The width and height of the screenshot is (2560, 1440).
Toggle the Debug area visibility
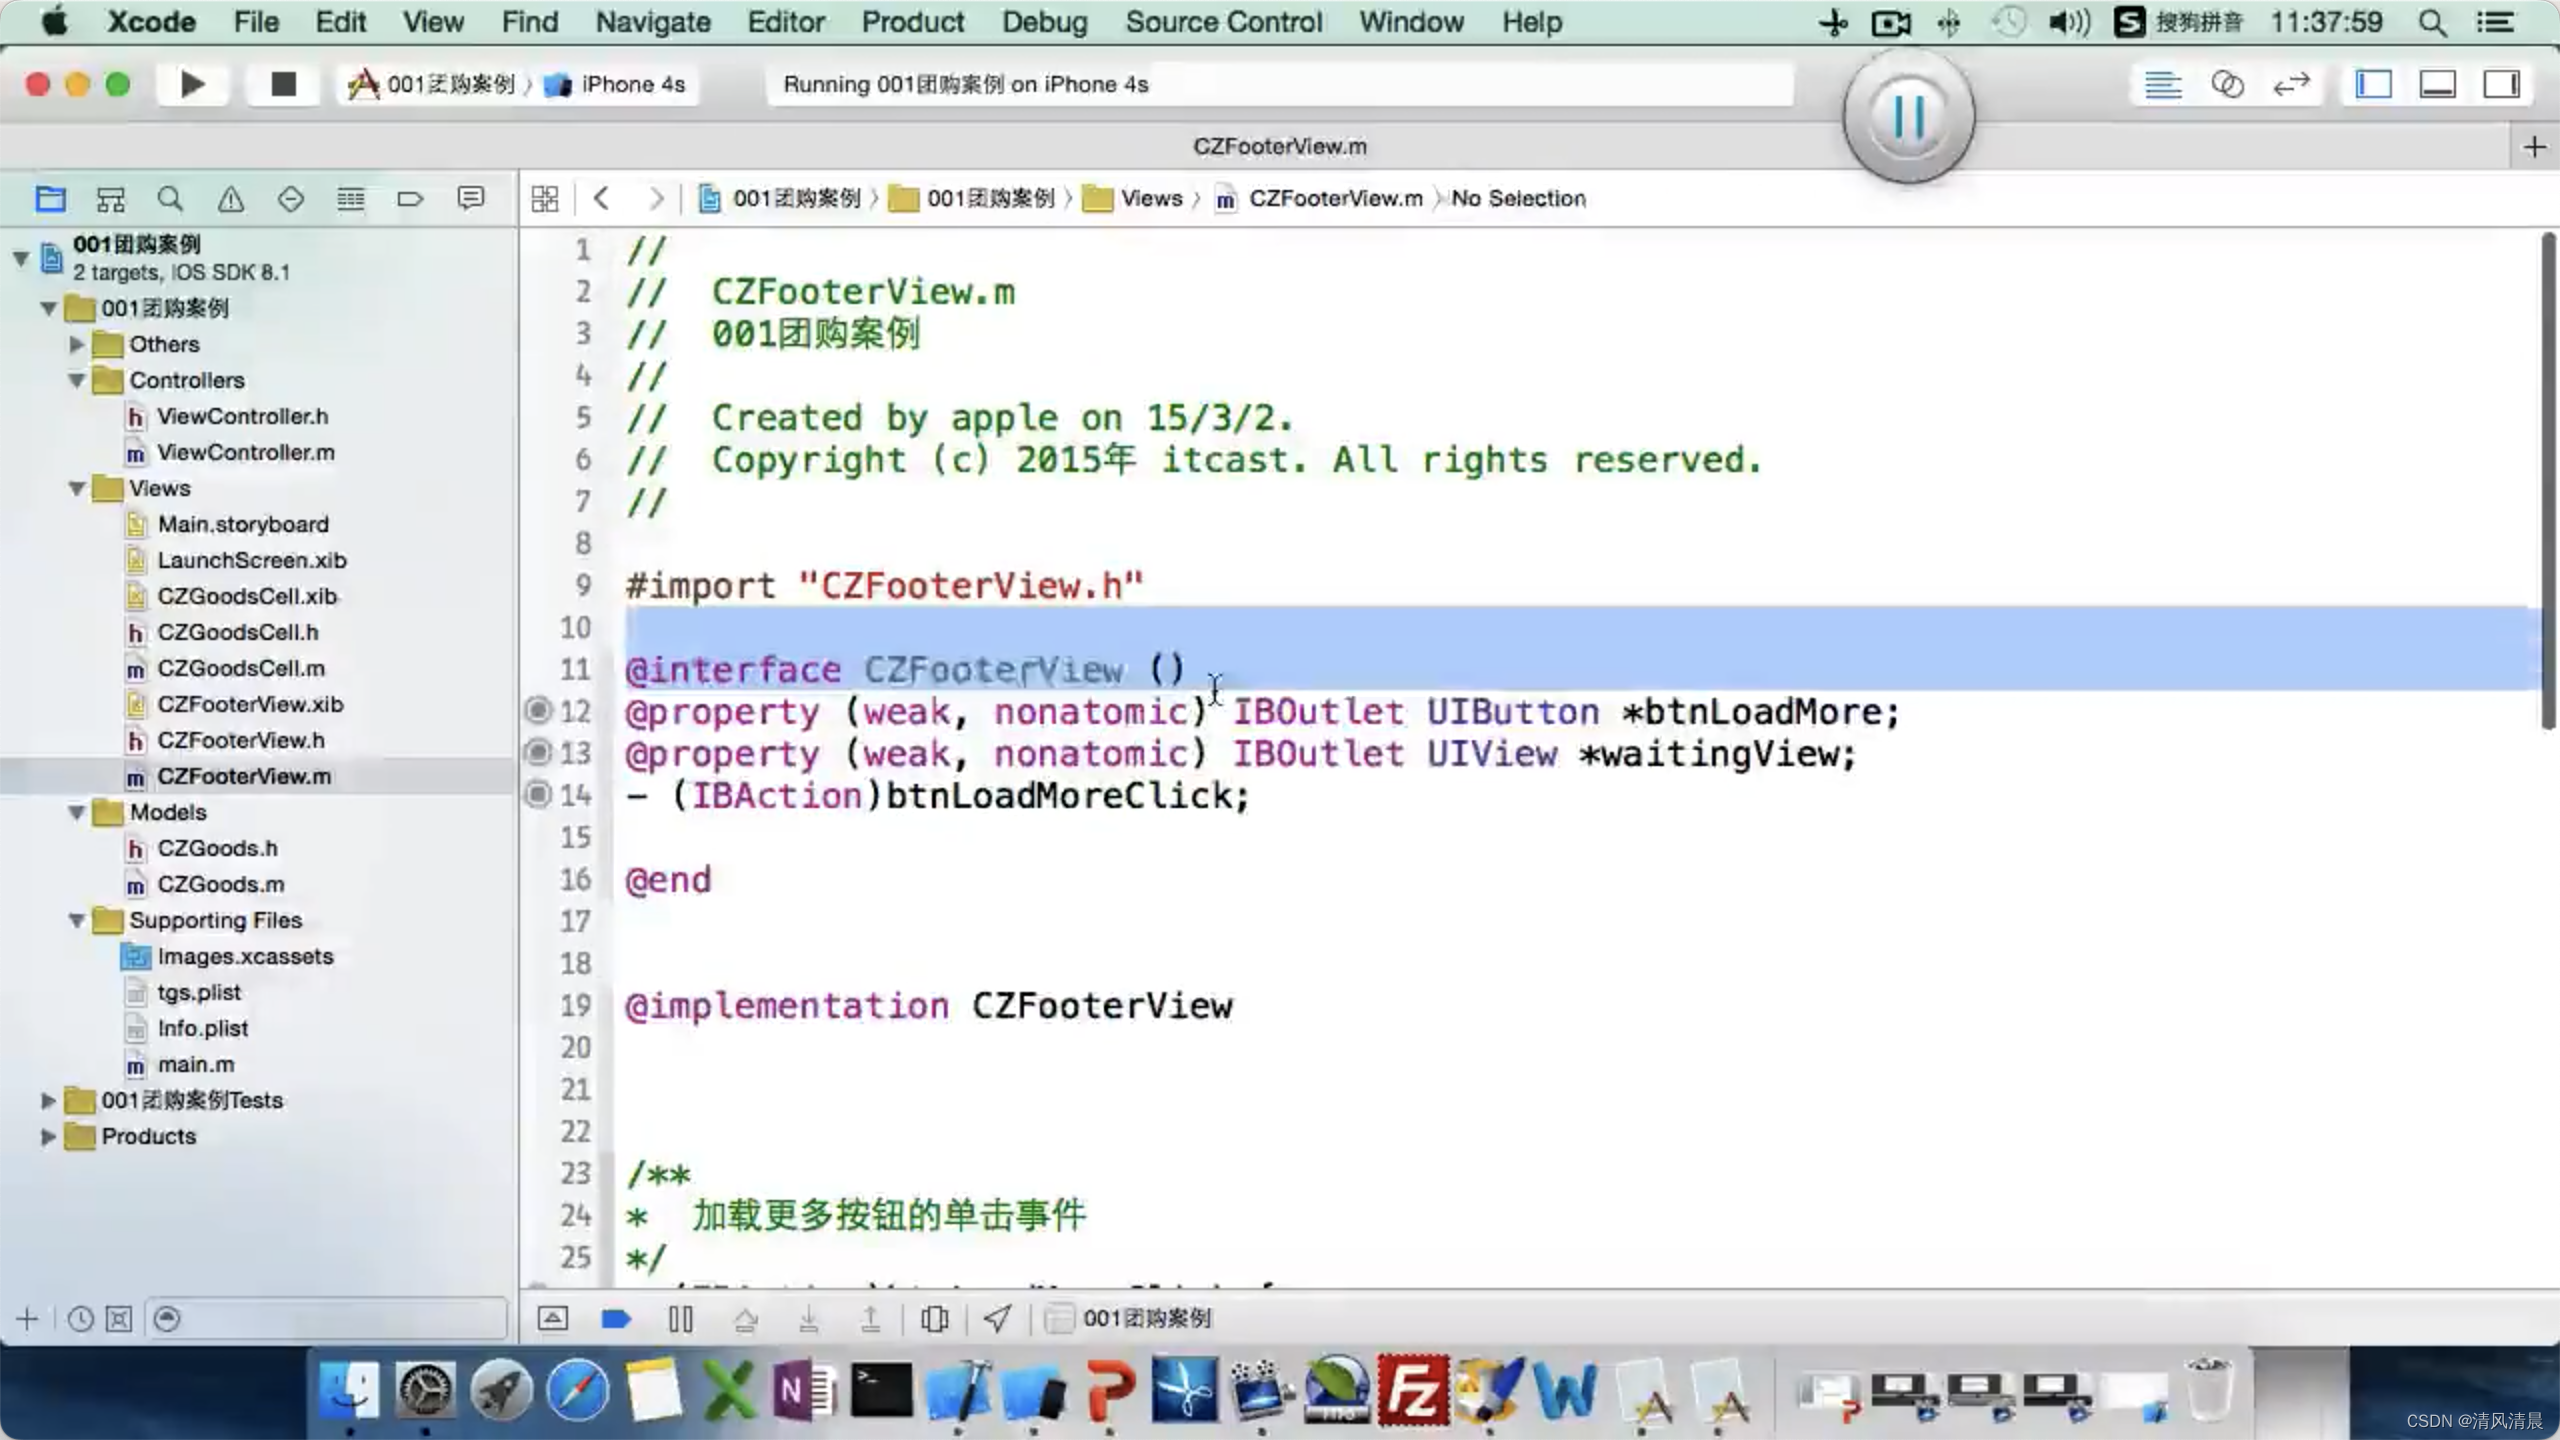click(x=2437, y=85)
